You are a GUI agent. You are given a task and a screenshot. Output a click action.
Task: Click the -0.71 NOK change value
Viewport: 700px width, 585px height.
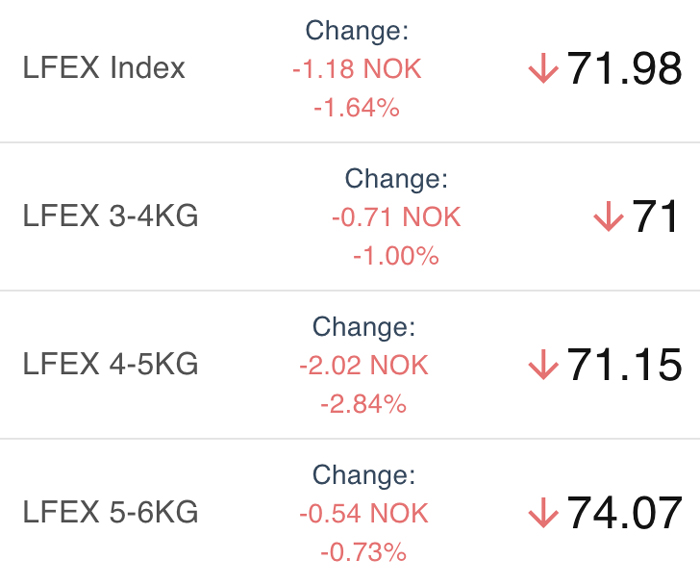pyautogui.click(x=396, y=217)
